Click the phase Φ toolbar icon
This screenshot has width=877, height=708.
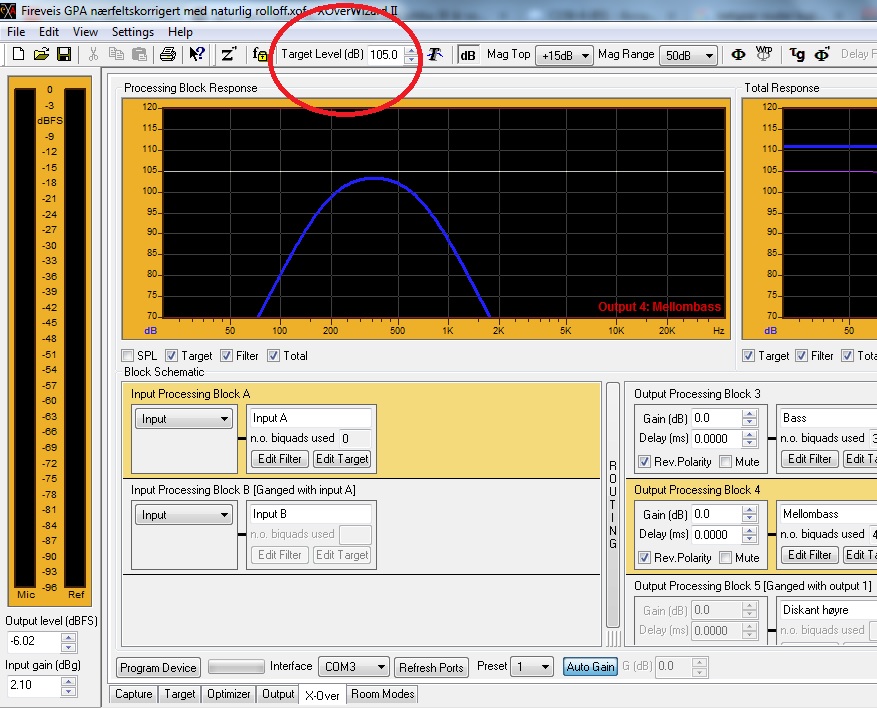point(738,54)
